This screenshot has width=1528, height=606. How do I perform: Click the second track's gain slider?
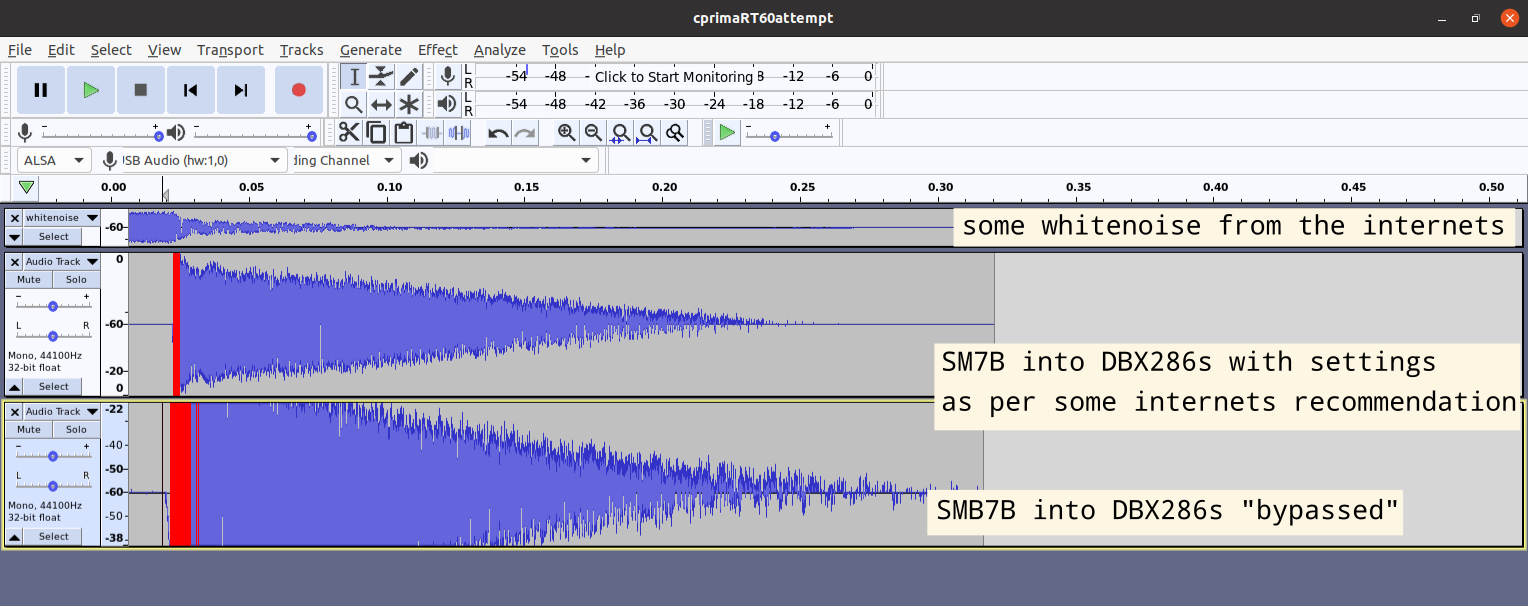(53, 305)
